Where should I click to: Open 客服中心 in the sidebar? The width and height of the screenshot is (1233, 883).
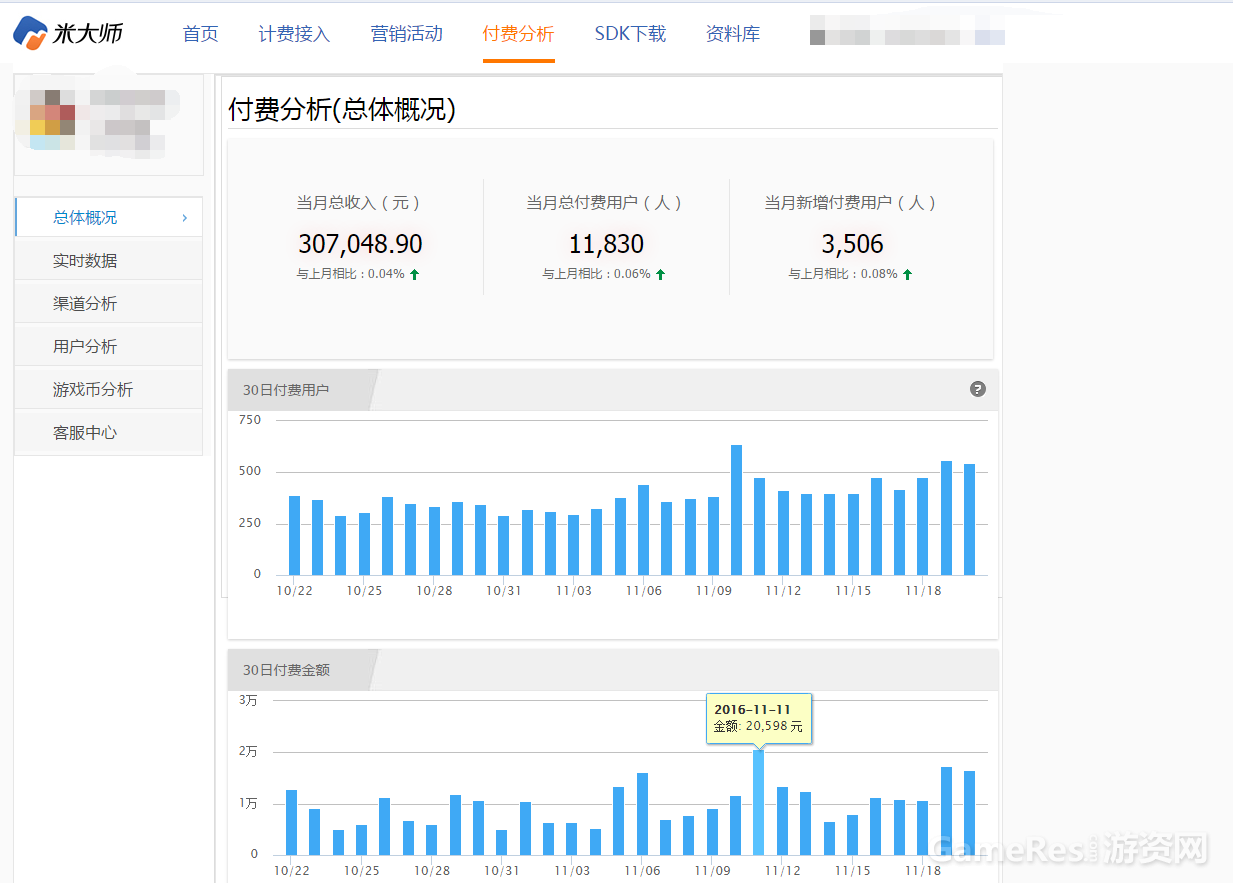(109, 432)
